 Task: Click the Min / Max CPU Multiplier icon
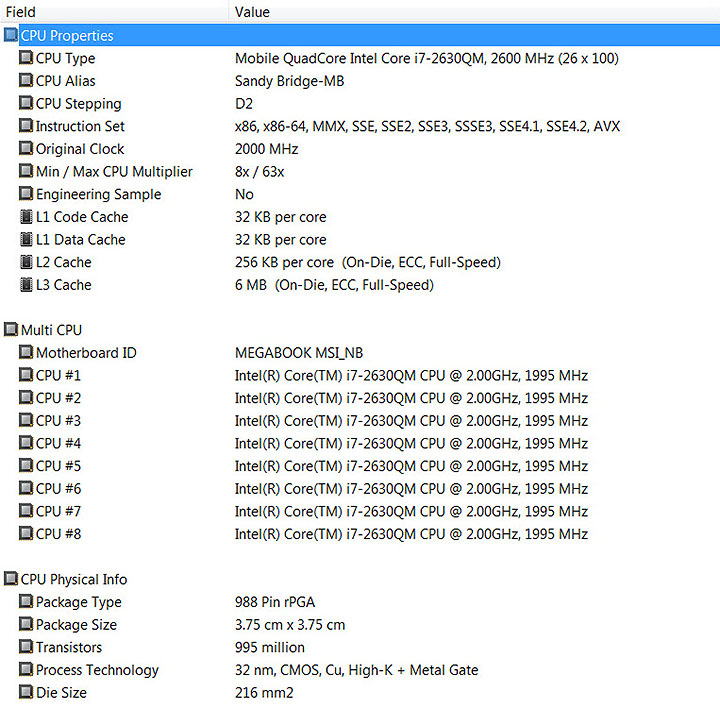pyautogui.click(x=26, y=171)
